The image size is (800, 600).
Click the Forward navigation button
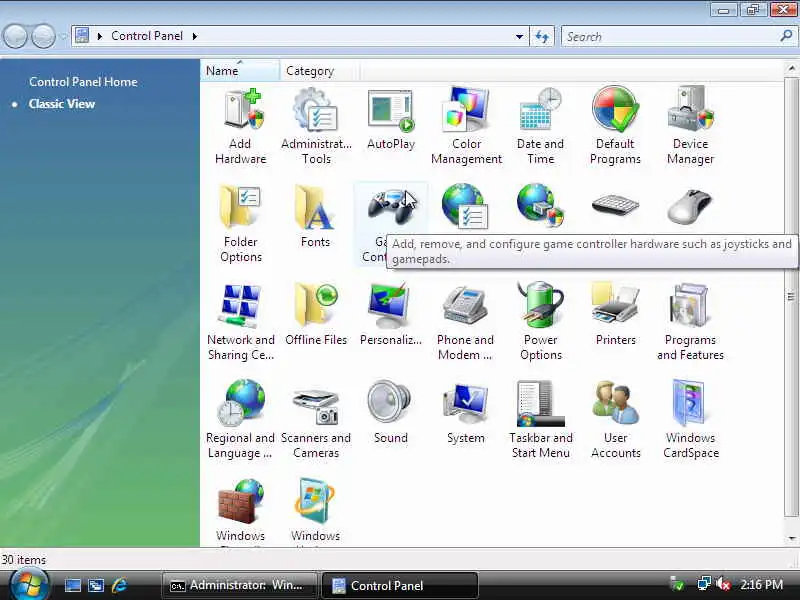(x=43, y=36)
